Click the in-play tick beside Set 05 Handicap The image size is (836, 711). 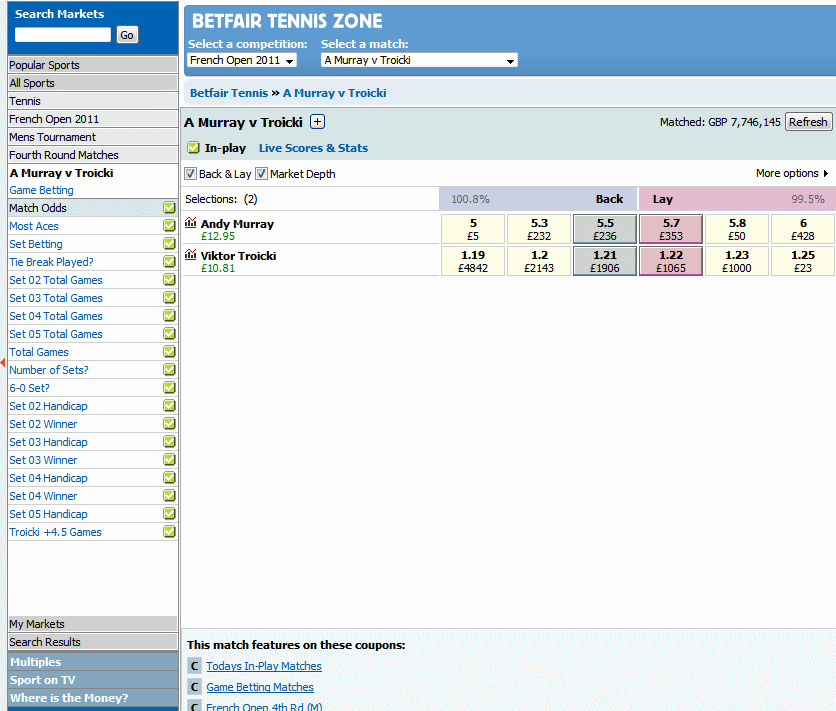click(170, 514)
